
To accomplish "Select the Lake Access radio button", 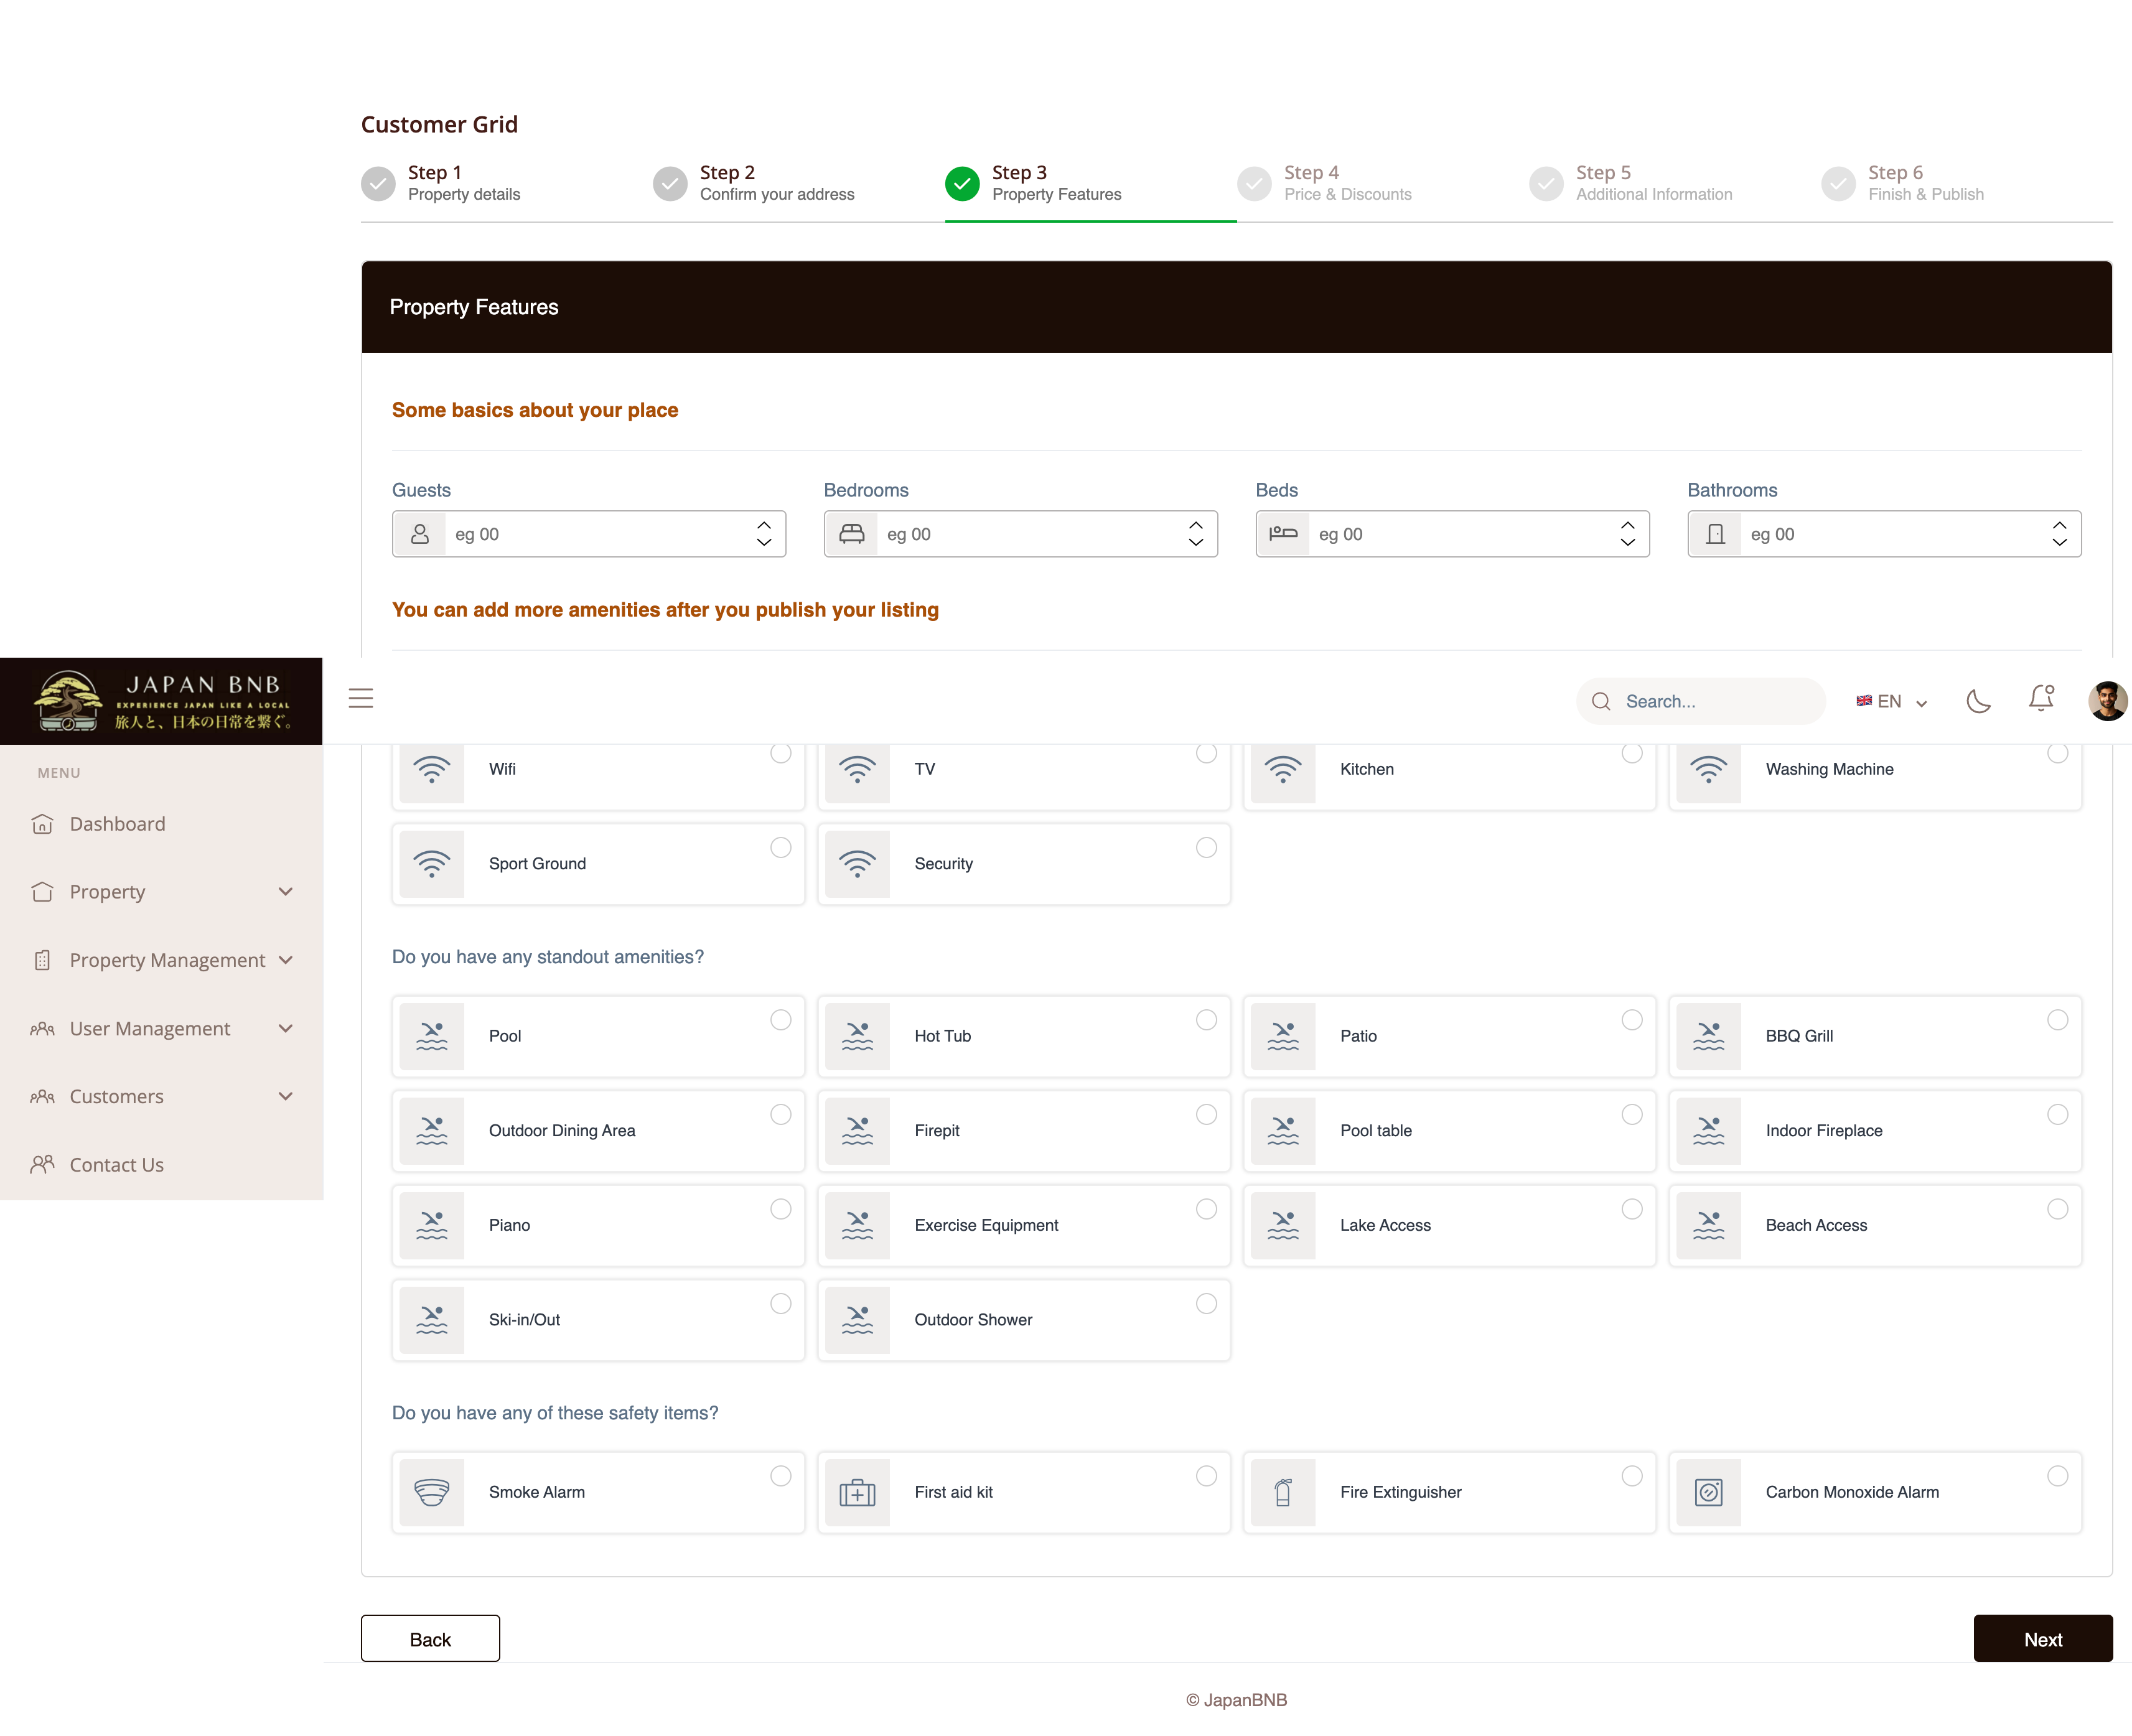I will [x=1632, y=1209].
